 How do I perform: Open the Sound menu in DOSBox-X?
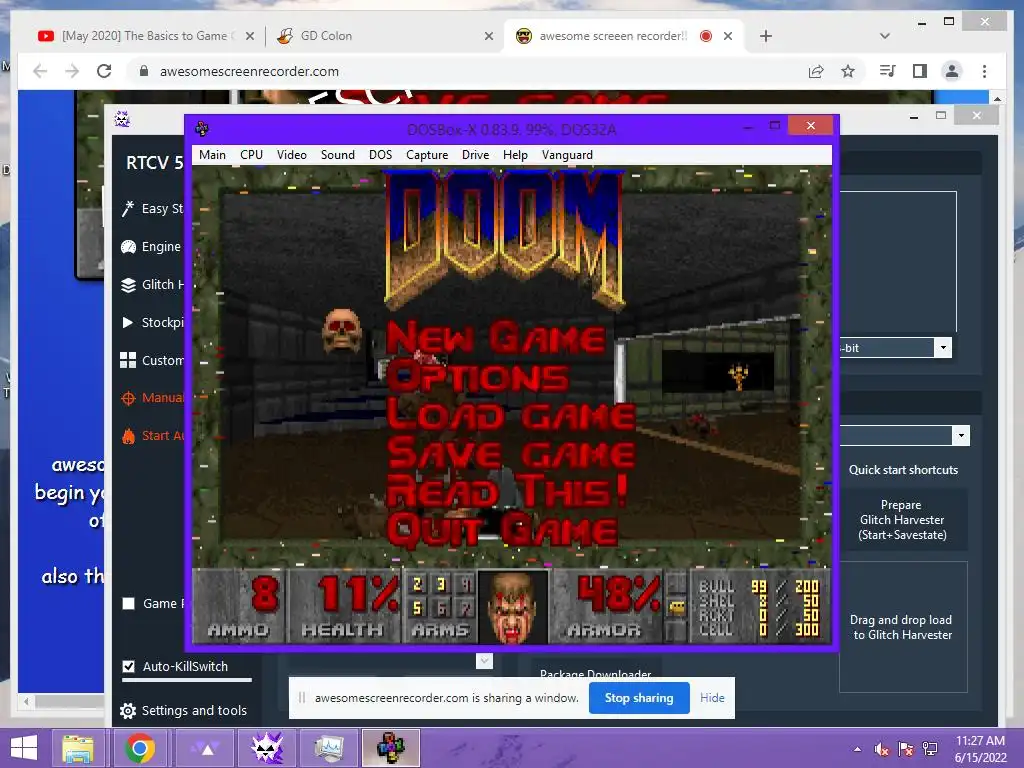tap(338, 155)
